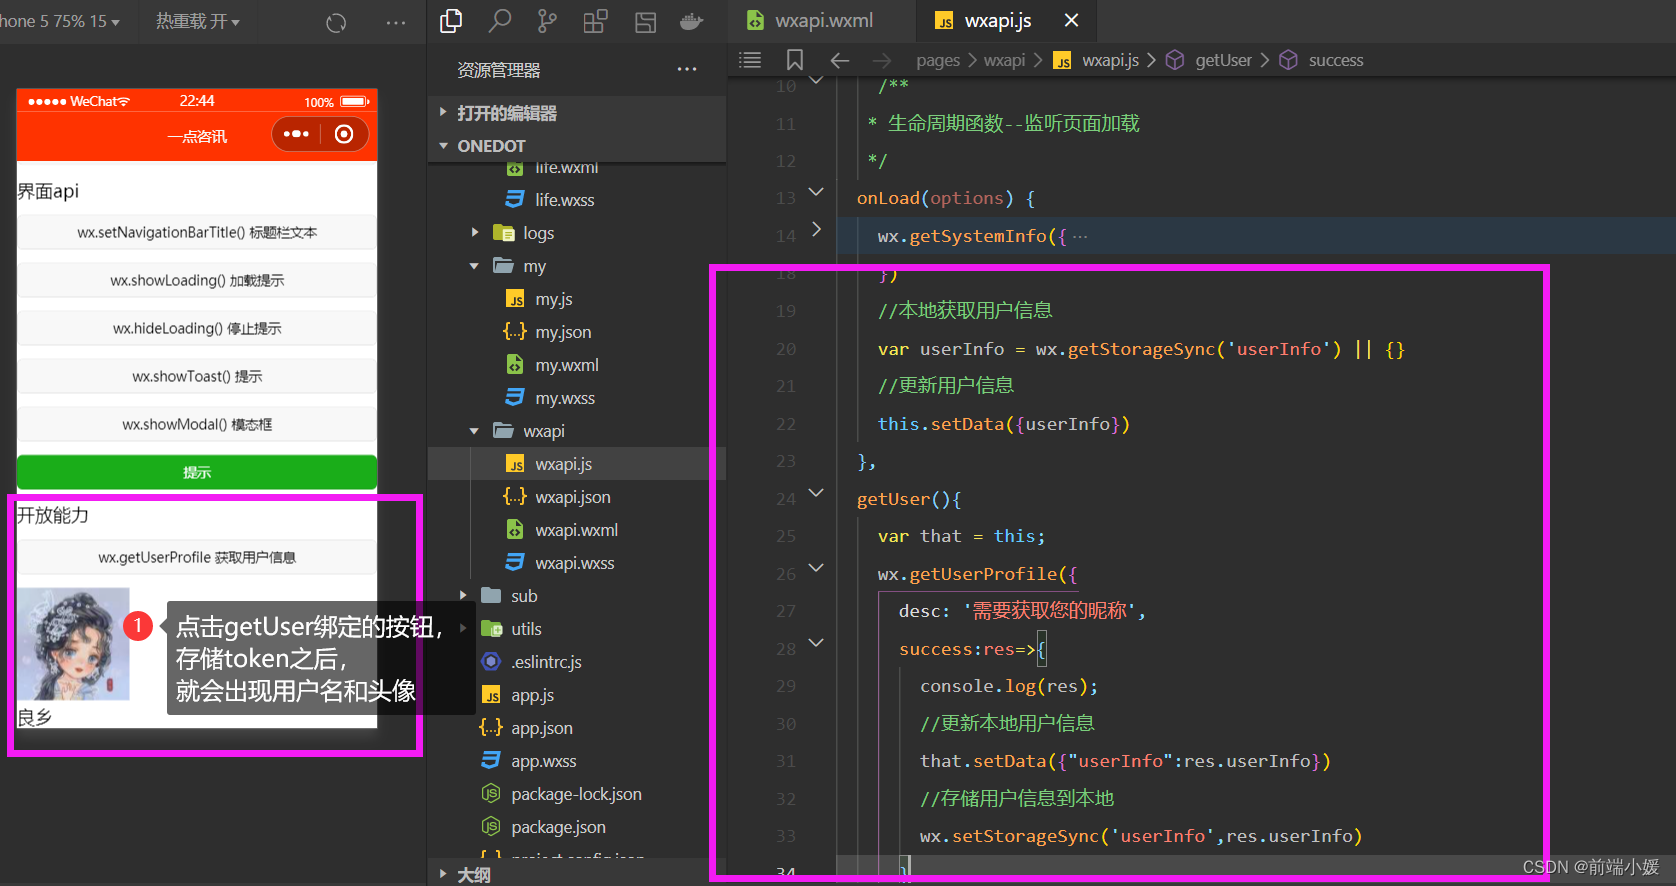
Task: Open resource manager more actions ellipsis
Action: [687, 69]
